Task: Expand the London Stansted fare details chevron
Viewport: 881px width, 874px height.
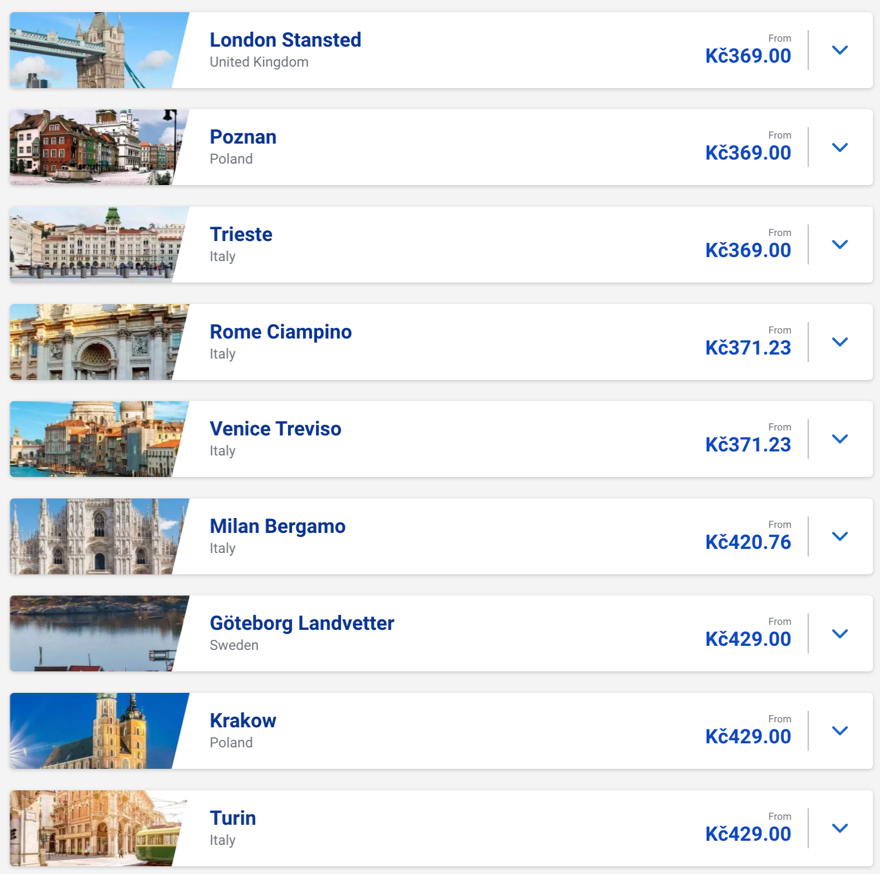Action: click(x=839, y=49)
